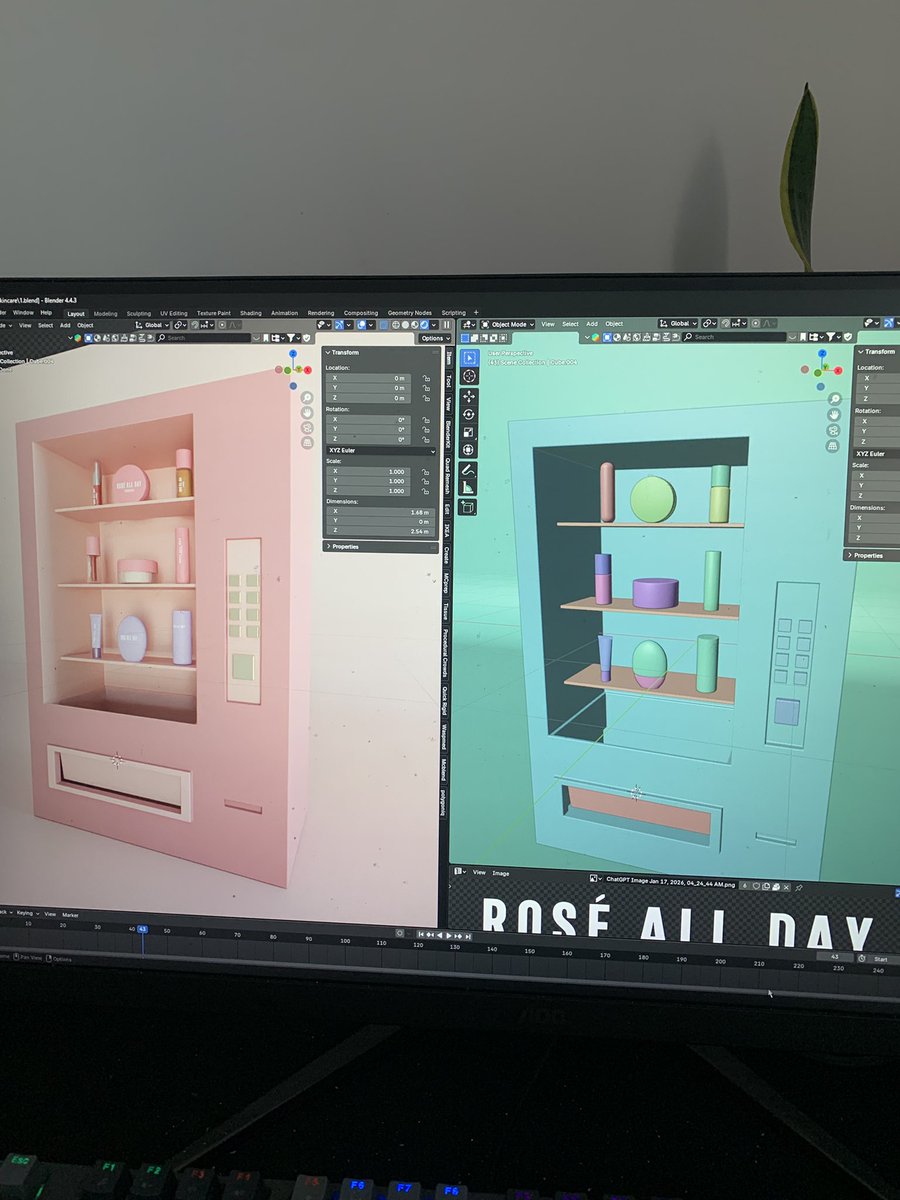This screenshot has width=900, height=1200.
Task: Open the Help menu
Action: coord(46,313)
